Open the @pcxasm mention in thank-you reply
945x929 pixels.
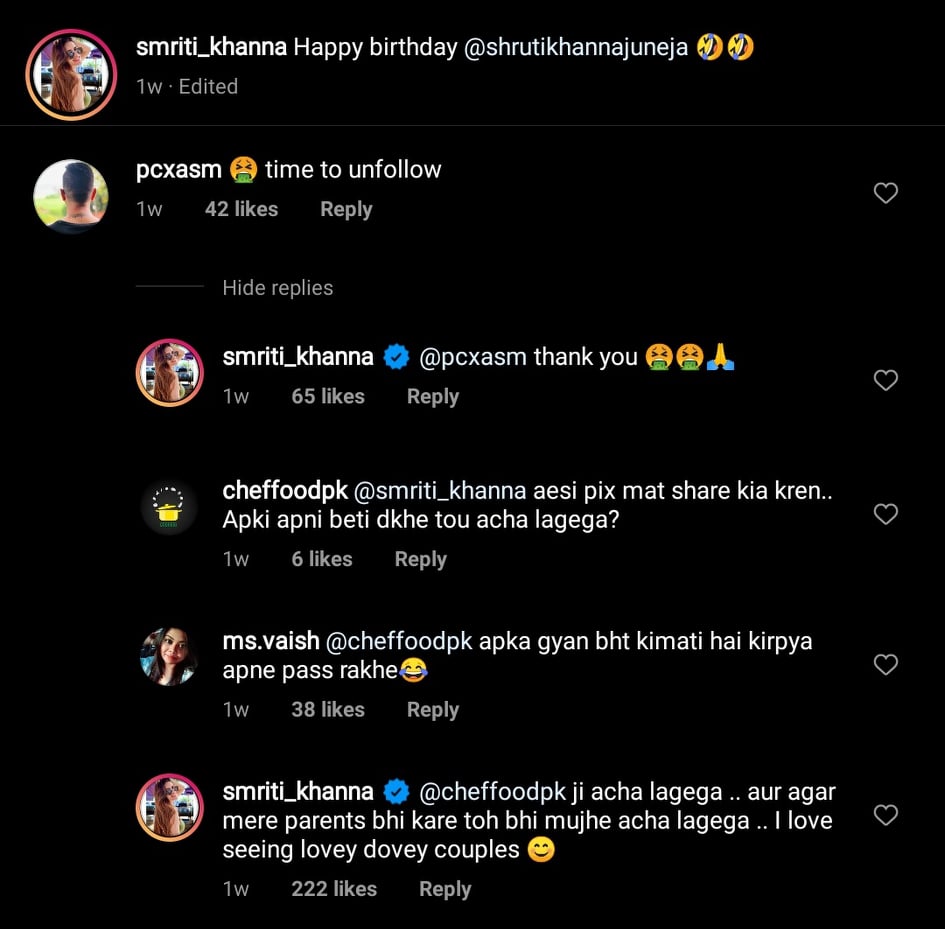(x=472, y=357)
